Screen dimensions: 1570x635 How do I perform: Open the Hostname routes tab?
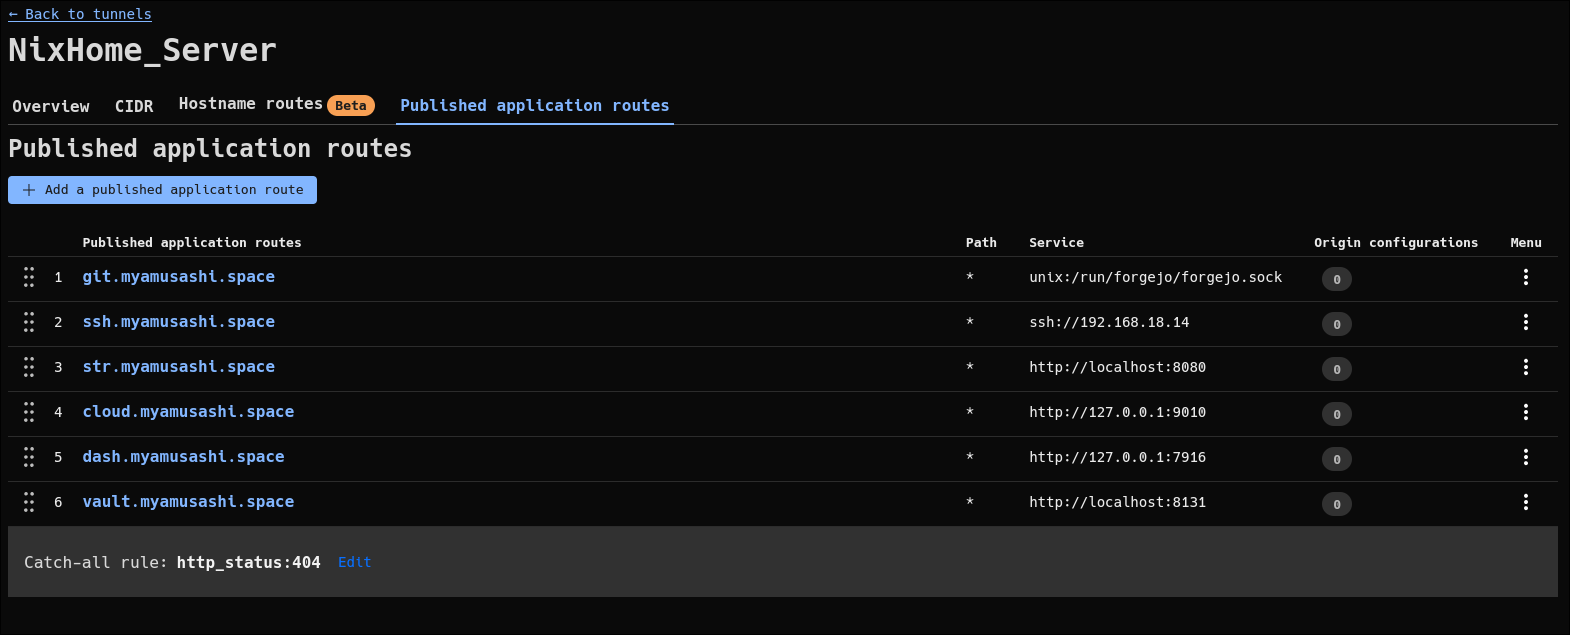pos(251,104)
